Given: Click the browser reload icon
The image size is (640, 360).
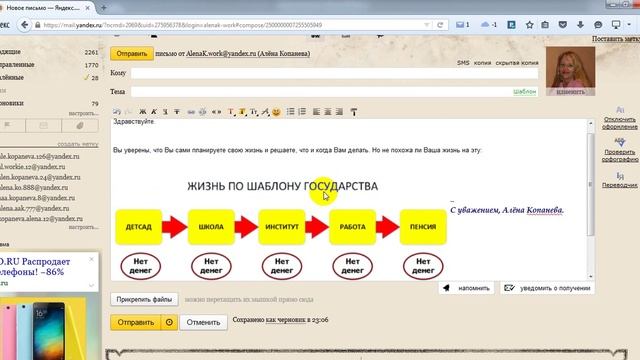Looking at the screenshot, I should [x=440, y=25].
